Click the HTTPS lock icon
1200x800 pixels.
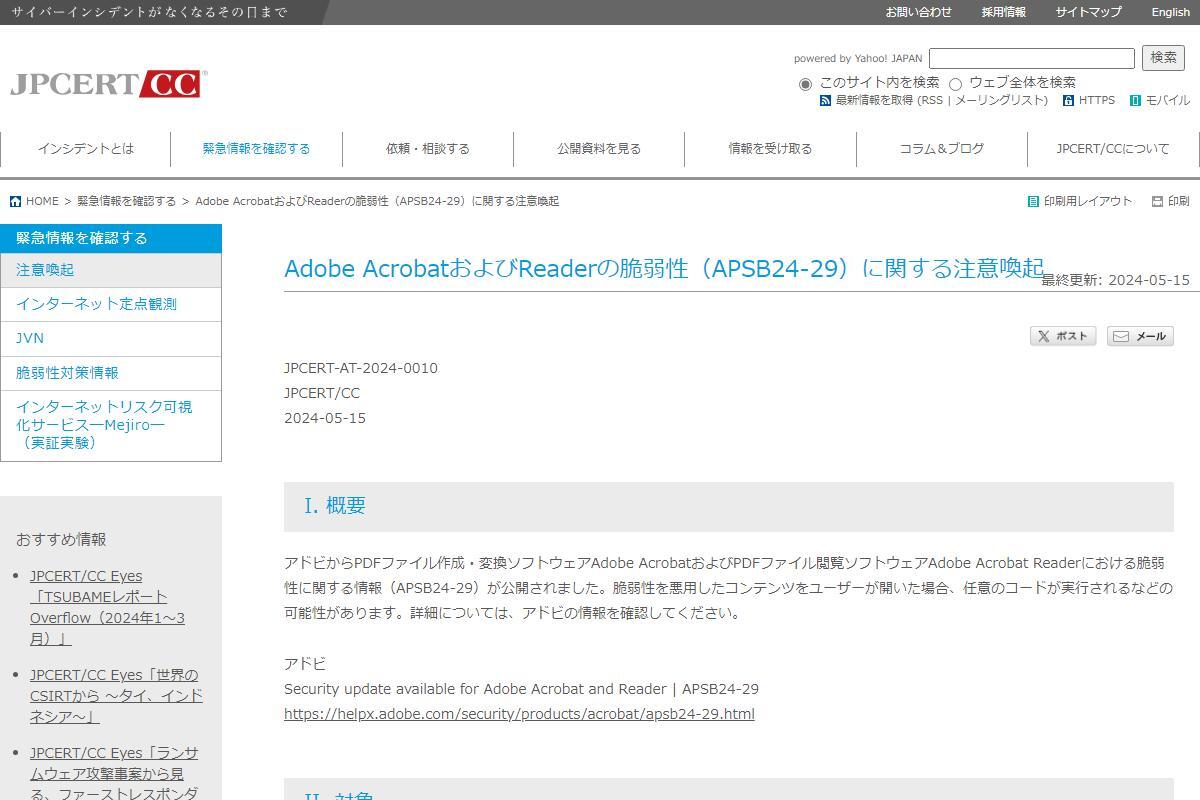(x=1068, y=101)
